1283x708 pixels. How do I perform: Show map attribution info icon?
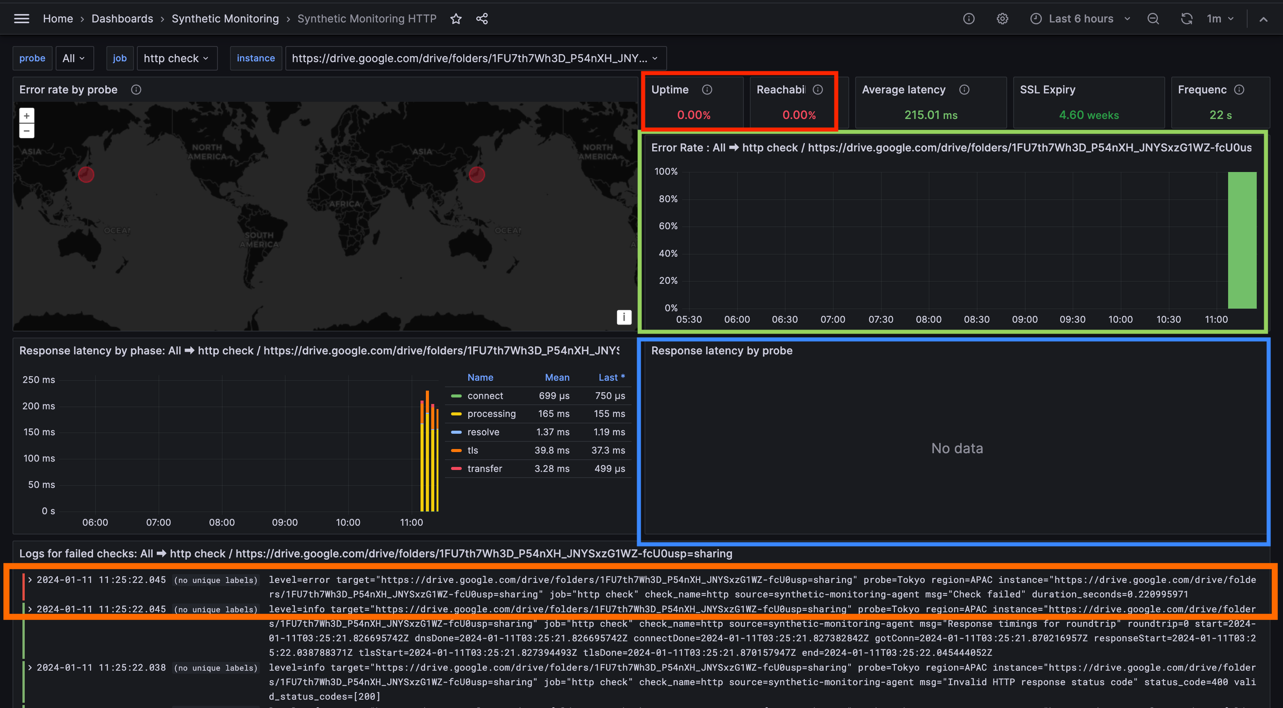(x=624, y=317)
